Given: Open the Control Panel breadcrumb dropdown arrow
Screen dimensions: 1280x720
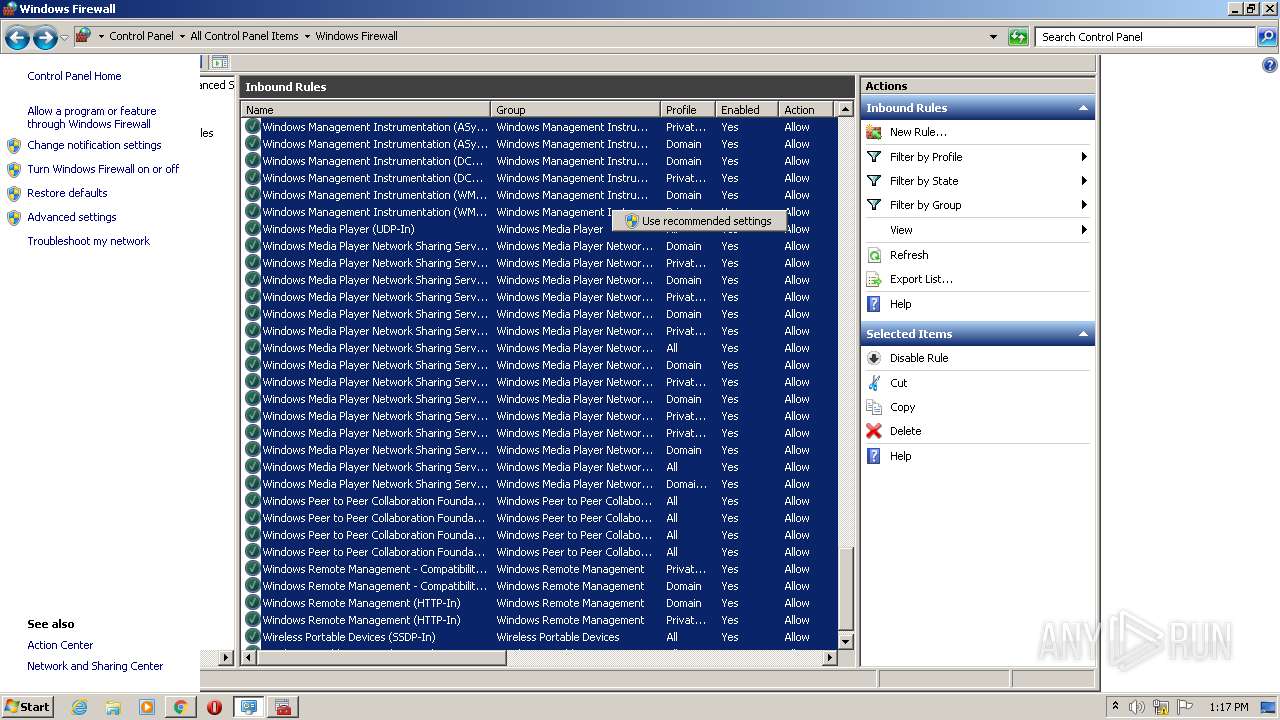Looking at the screenshot, I should (x=182, y=36).
